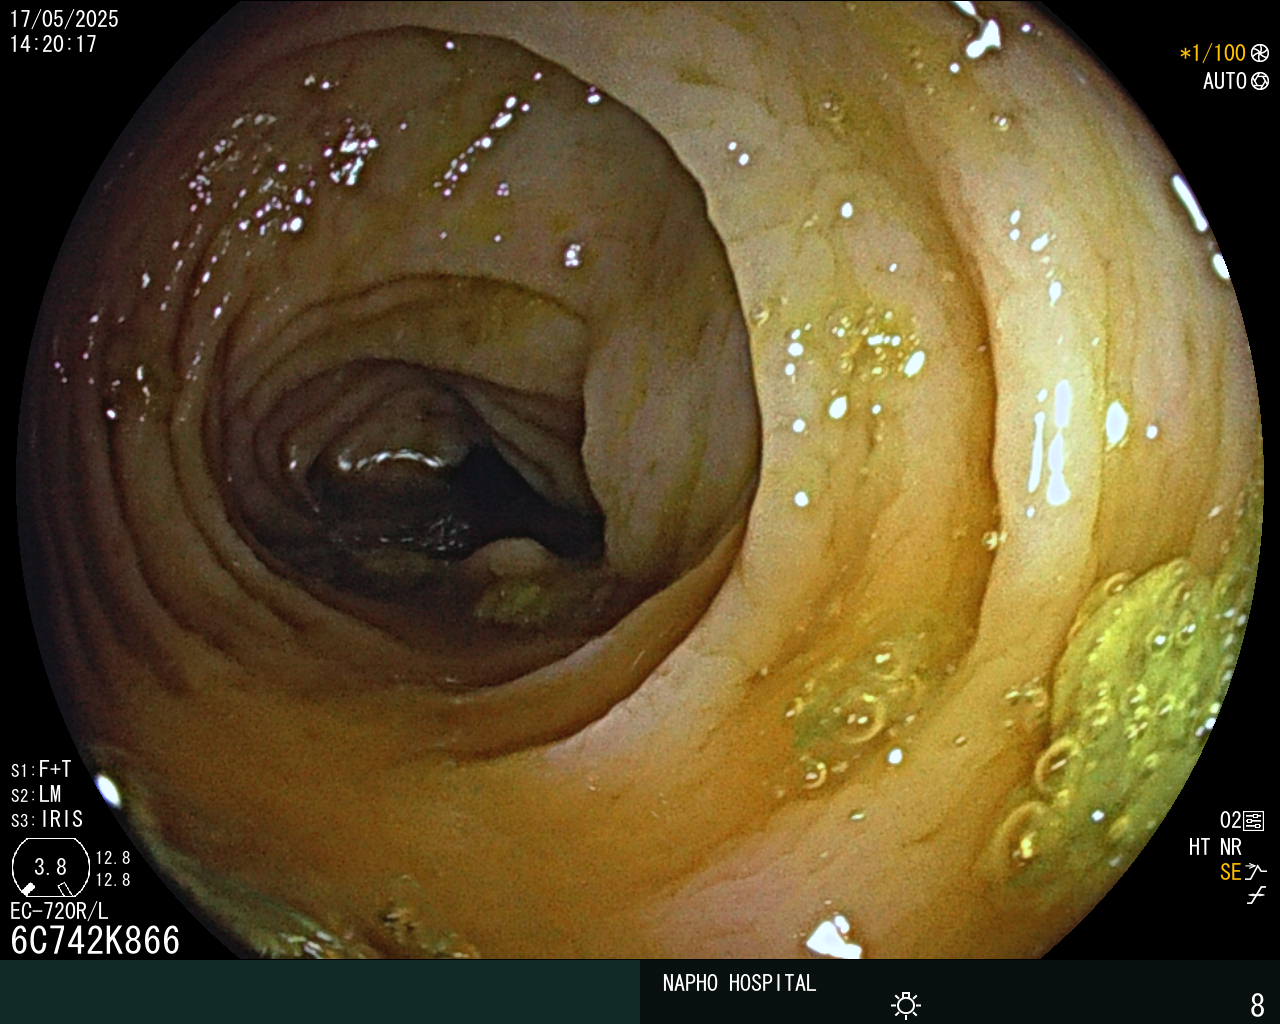Click the HT NR noise reduction label
Viewport: 1280px width, 1024px height.
pyautogui.click(x=1215, y=847)
